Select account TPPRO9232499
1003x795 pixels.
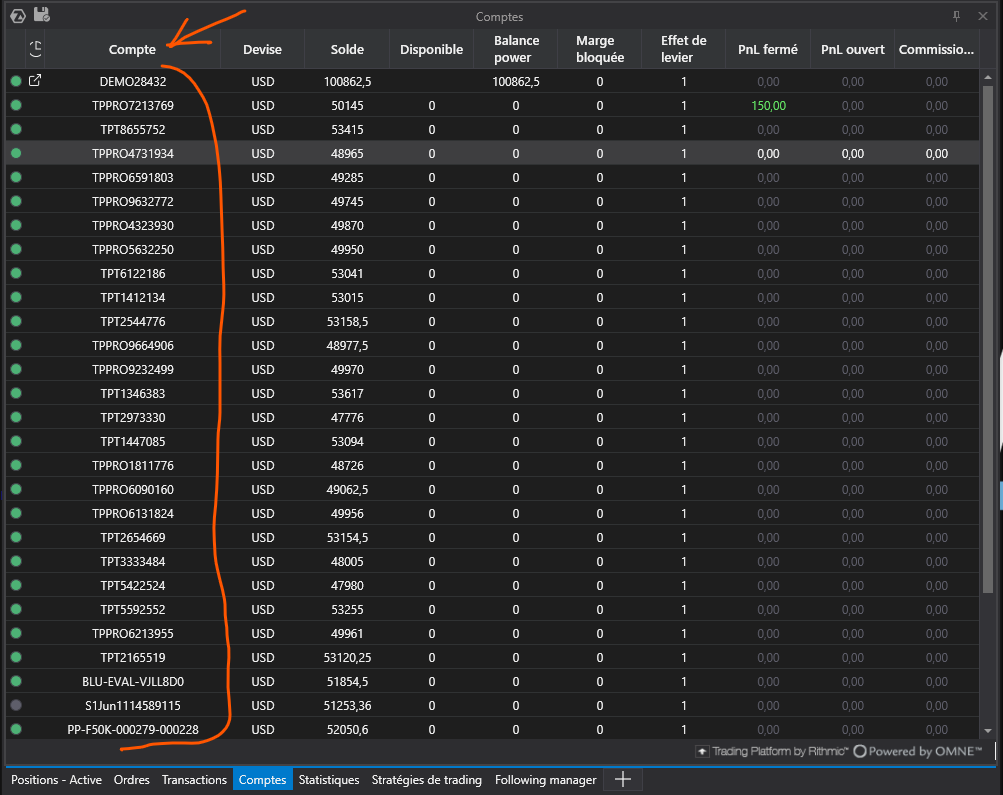(x=493, y=369)
